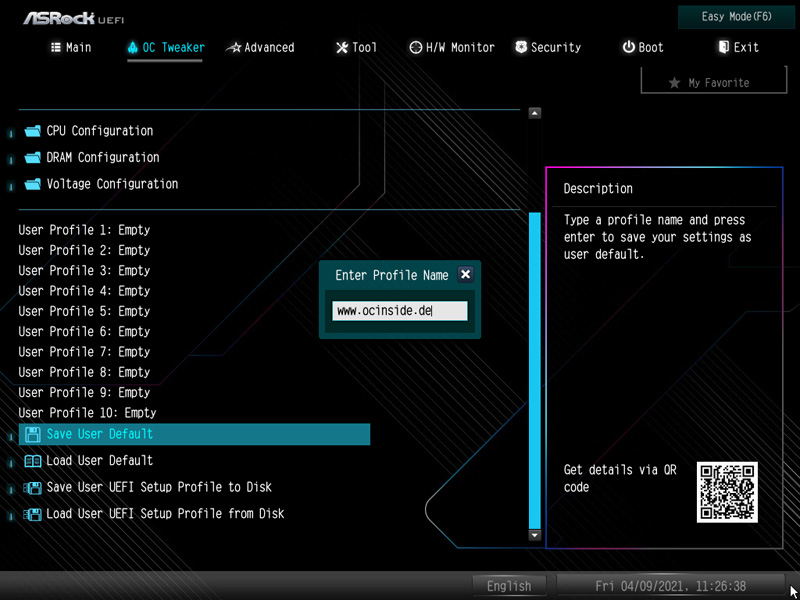Click Load Profile from Disk icon
The width and height of the screenshot is (800, 600).
33,514
